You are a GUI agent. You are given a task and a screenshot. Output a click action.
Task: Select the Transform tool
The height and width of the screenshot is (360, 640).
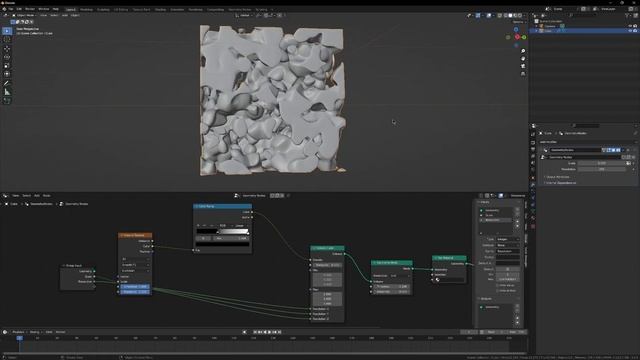coord(7,74)
